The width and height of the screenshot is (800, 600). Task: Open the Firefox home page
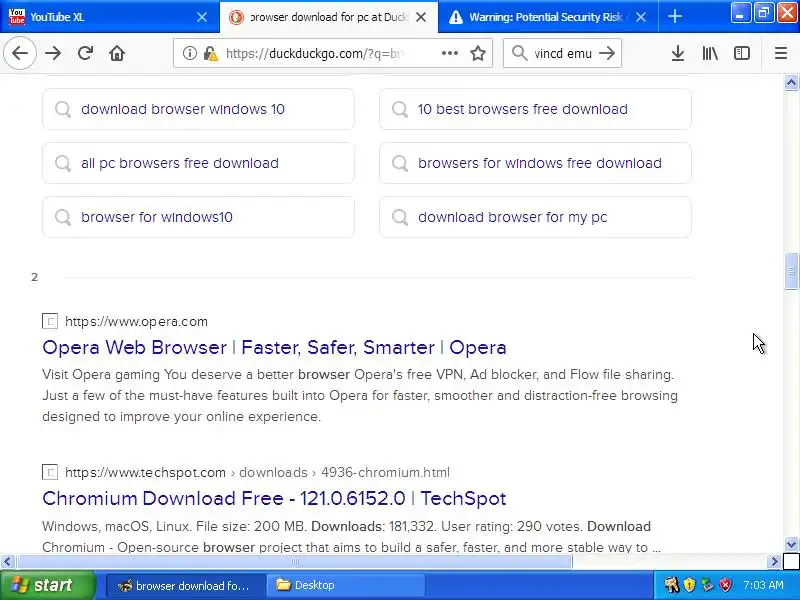(117, 53)
